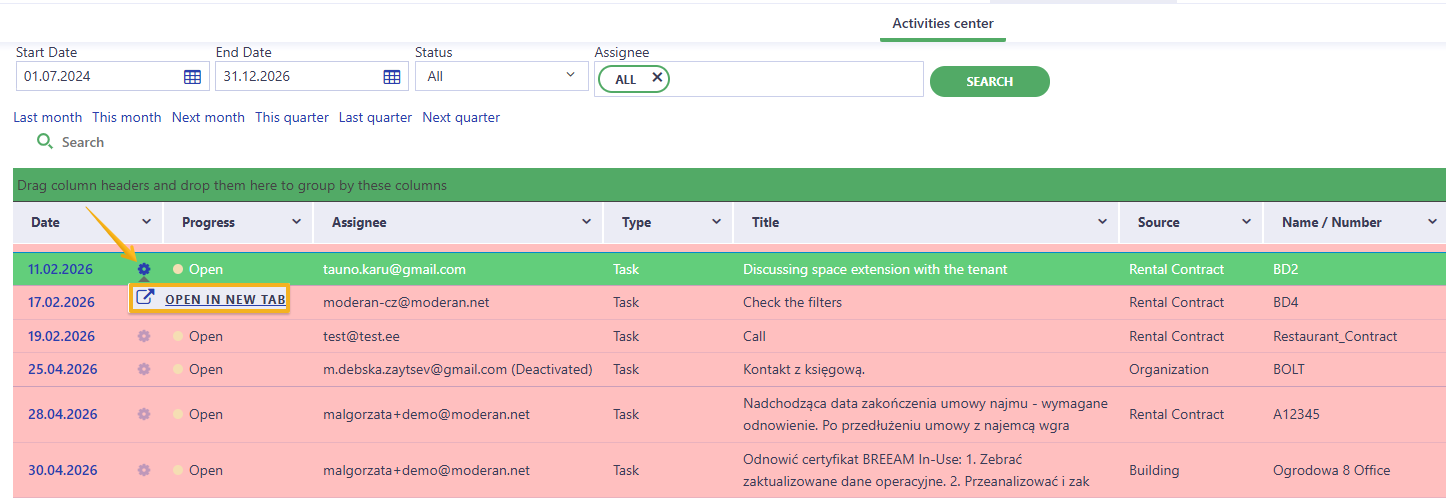The height and width of the screenshot is (498, 1446).
Task: Click name cell BD2
Action: 1285,269
